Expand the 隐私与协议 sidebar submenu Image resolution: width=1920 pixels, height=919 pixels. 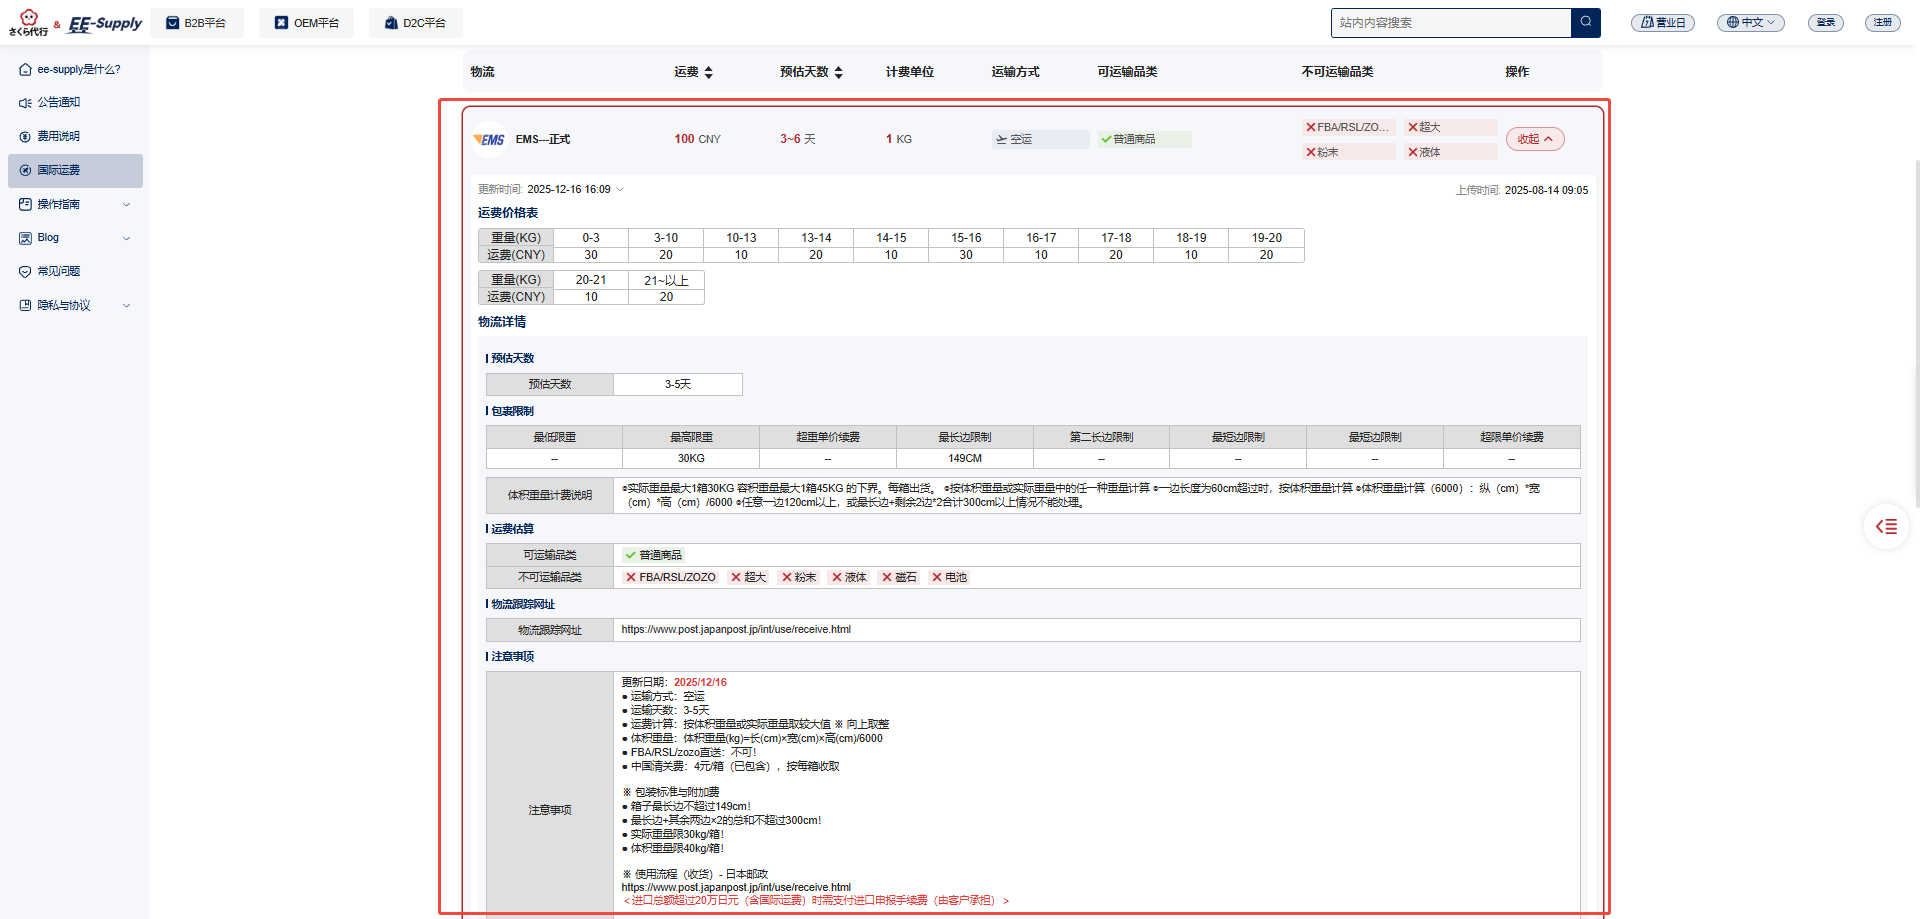click(x=126, y=305)
